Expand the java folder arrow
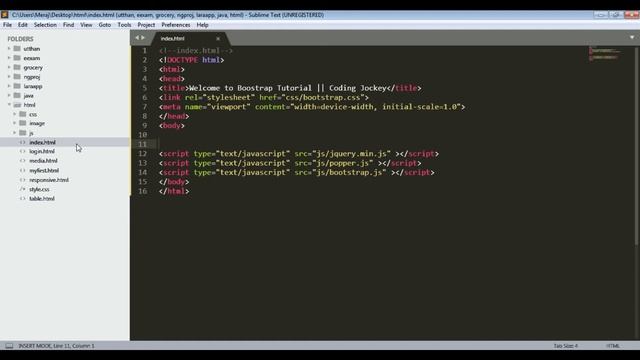Viewport: 640px width, 360px height. tap(9, 96)
